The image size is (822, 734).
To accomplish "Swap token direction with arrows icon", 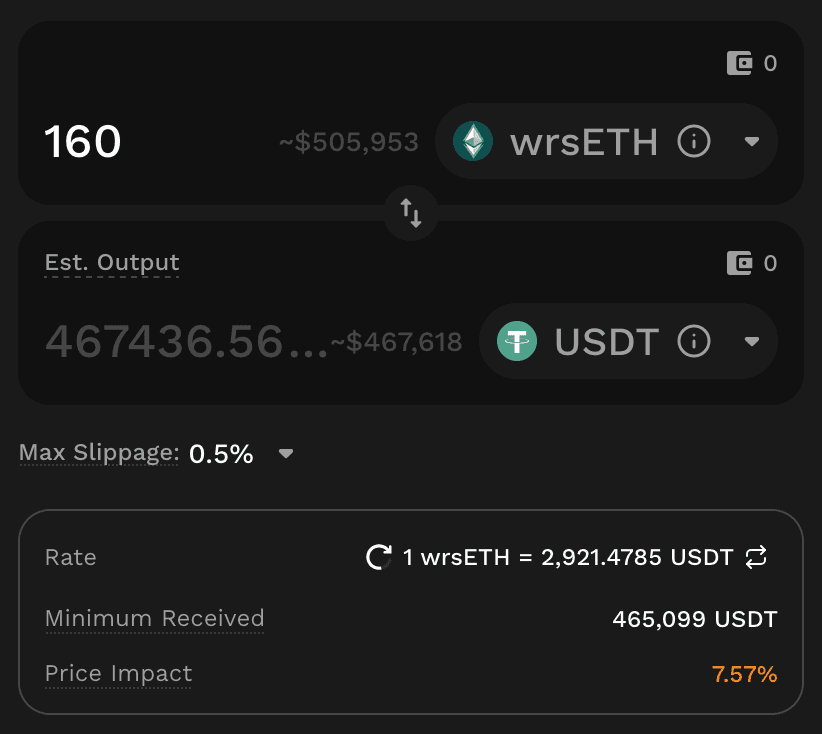I will pos(411,212).
